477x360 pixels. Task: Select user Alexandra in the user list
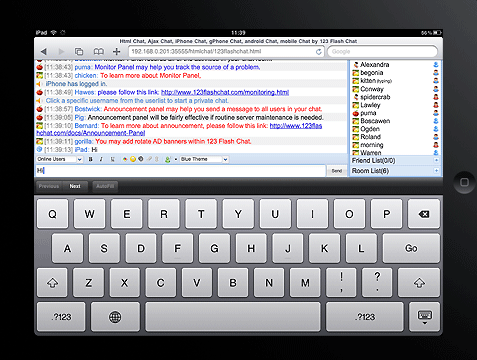click(375, 65)
